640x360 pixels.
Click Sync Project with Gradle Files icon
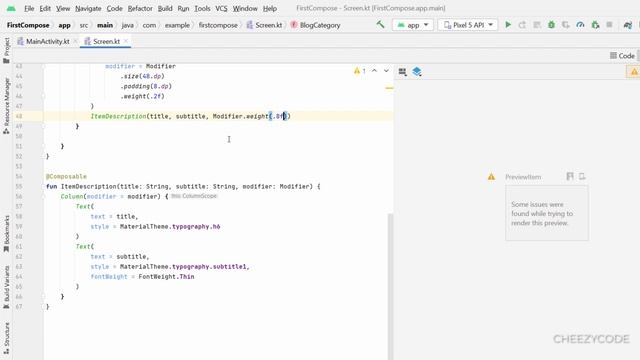[x=628, y=25]
